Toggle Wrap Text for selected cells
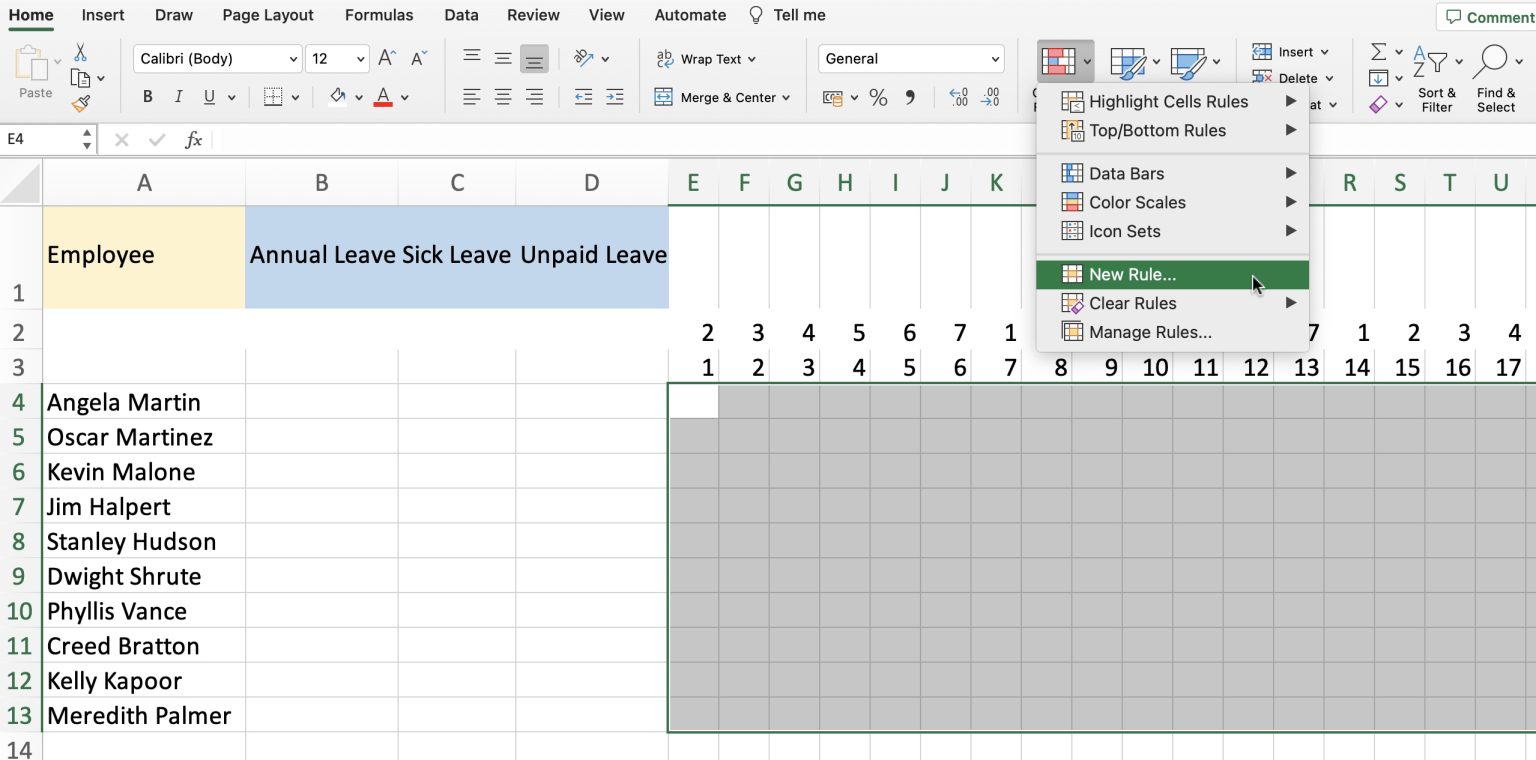Image resolution: width=1536 pixels, height=760 pixels. [707, 59]
